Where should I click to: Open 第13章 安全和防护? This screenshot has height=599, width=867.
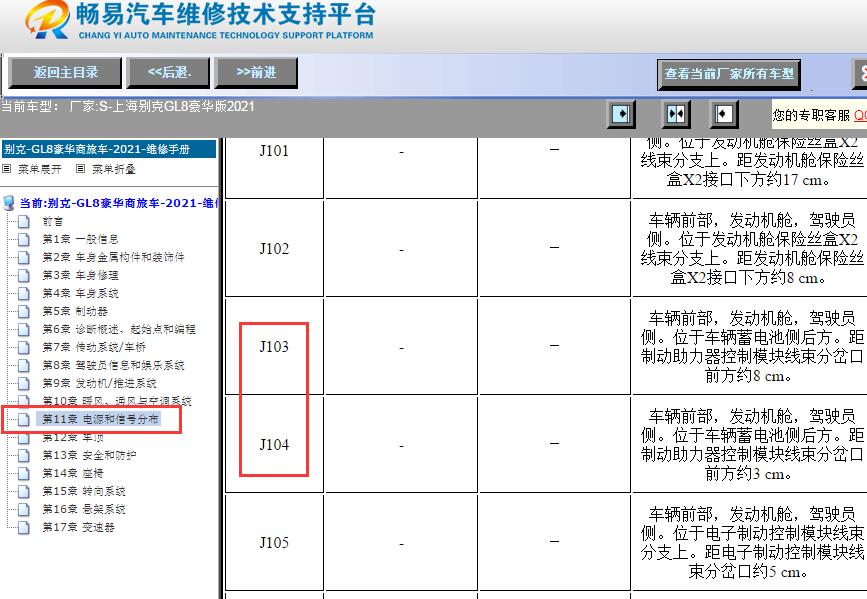[x=90, y=455]
